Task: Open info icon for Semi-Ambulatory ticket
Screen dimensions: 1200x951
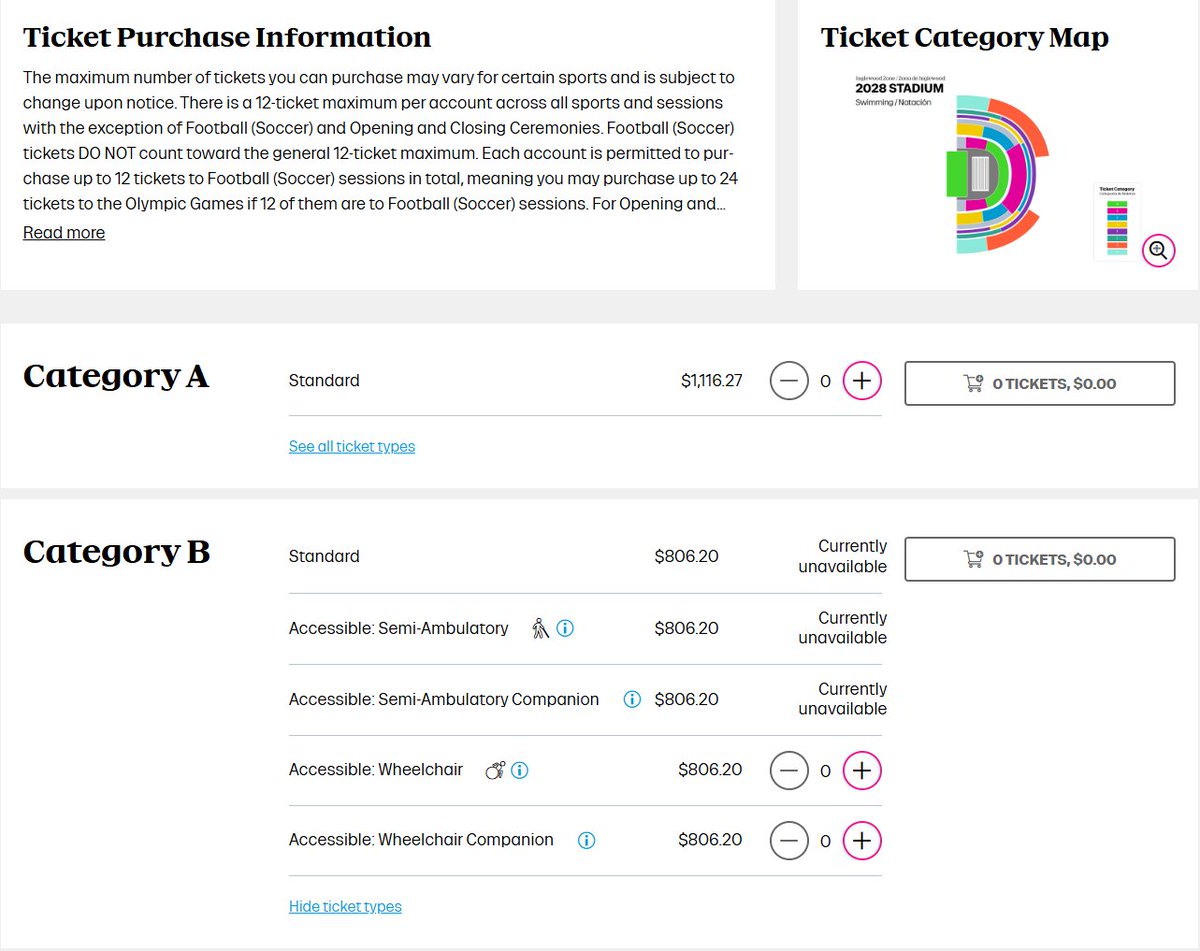Action: tap(565, 629)
